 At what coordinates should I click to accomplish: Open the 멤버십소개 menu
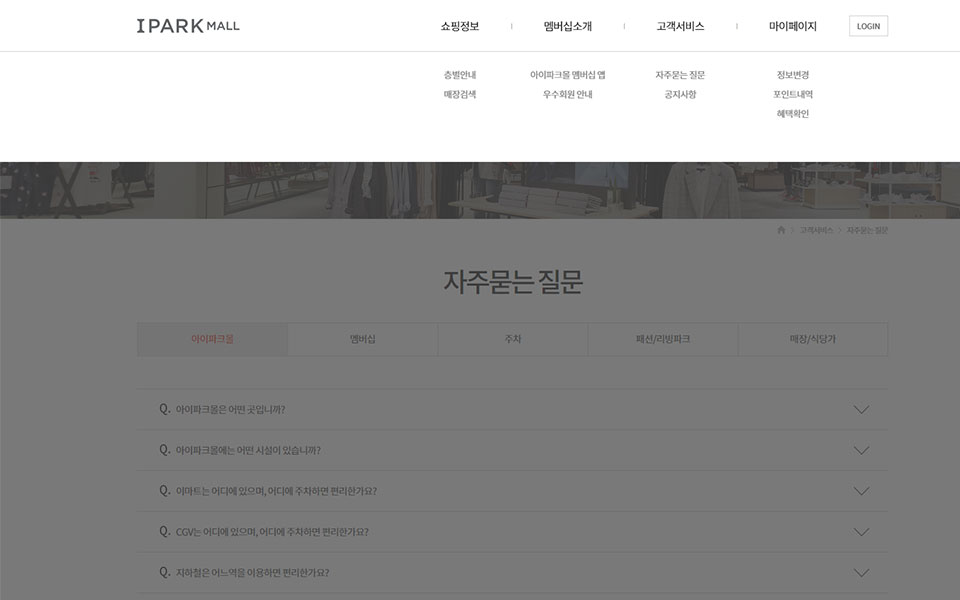click(568, 26)
